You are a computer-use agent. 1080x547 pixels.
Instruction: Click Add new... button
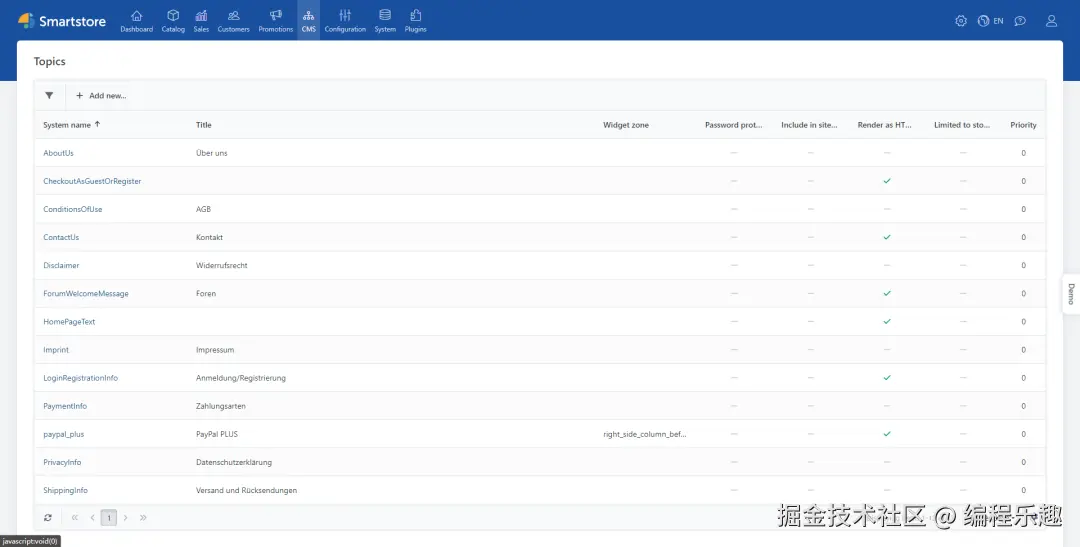[101, 96]
